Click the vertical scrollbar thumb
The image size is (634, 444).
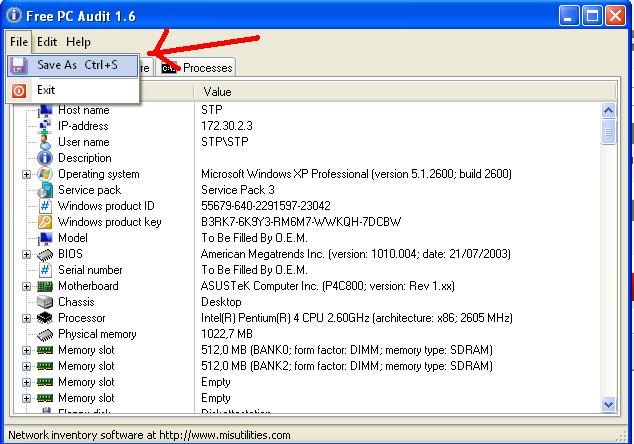[x=609, y=131]
